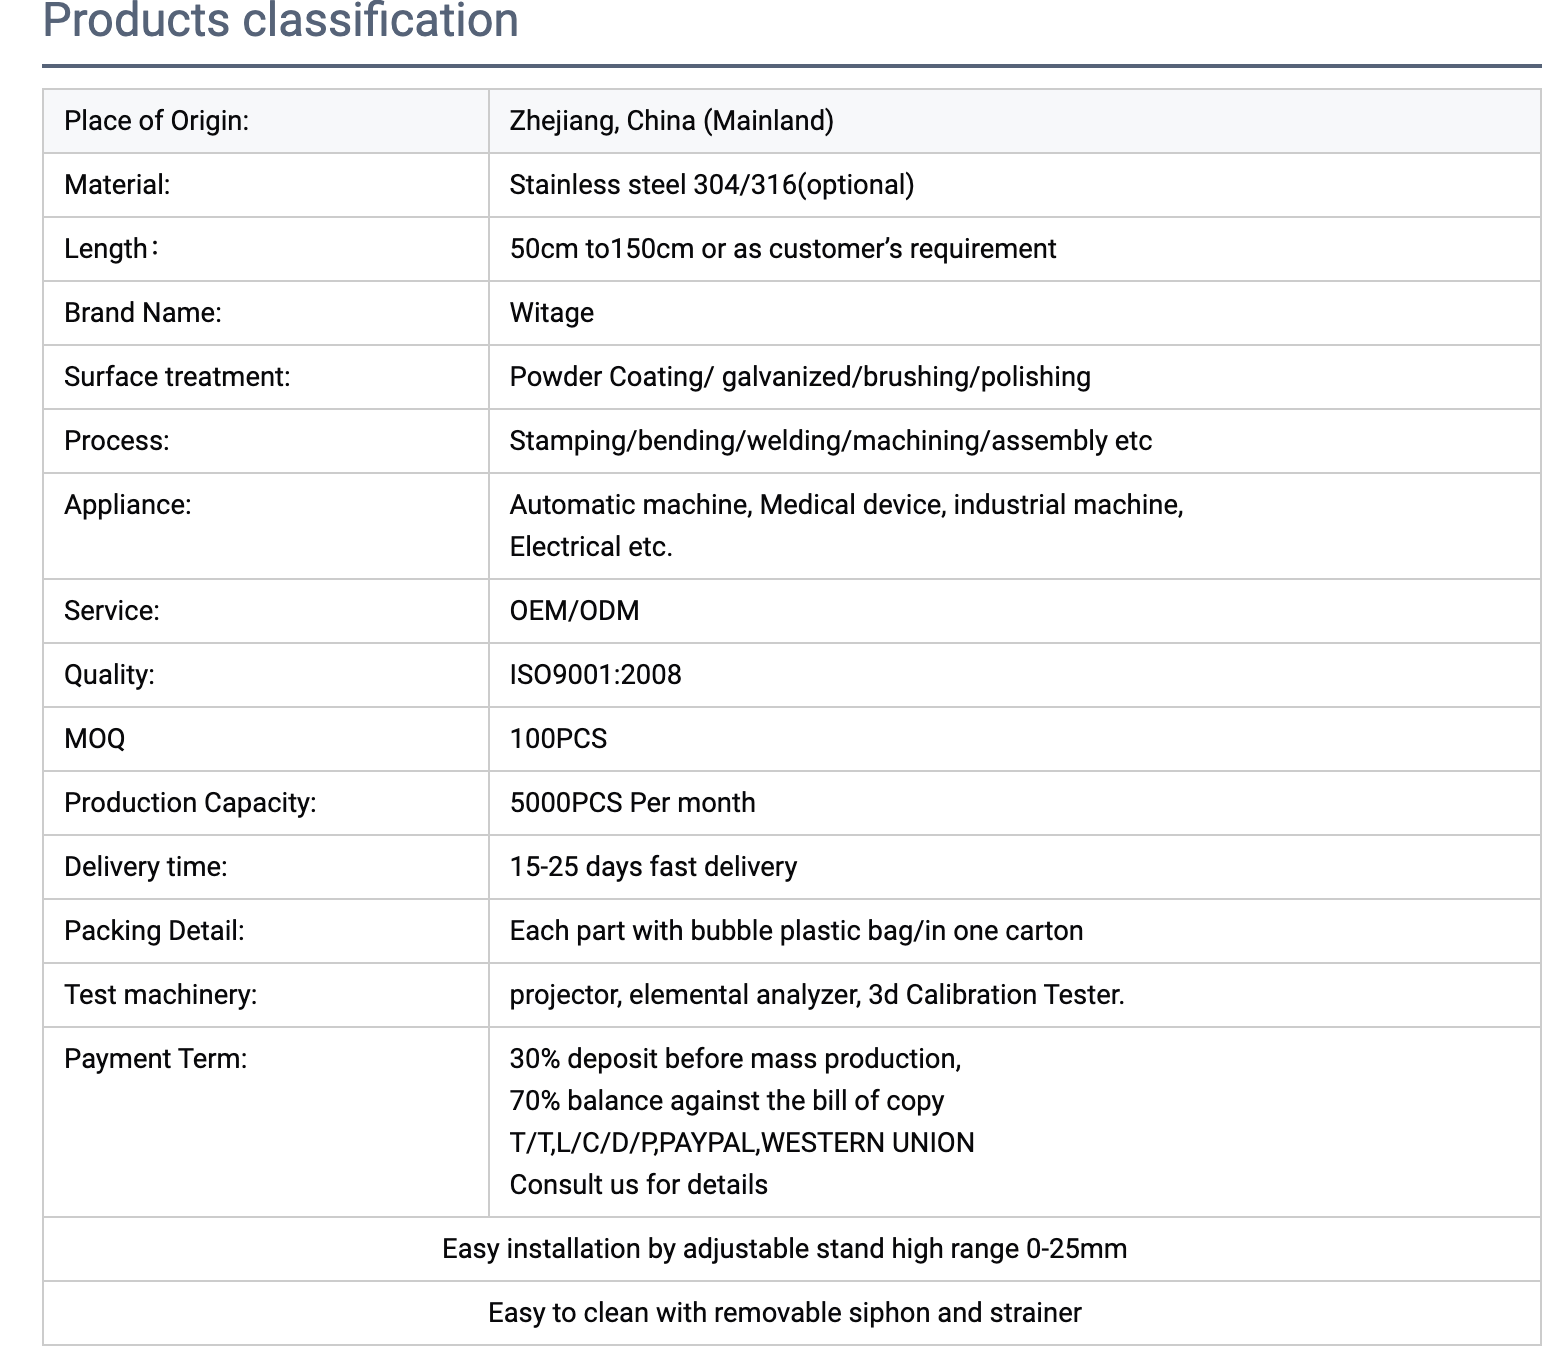This screenshot has height=1356, width=1566.
Task: Select 'Zhejiang, China (Mainland)' value
Action: pyautogui.click(x=671, y=121)
